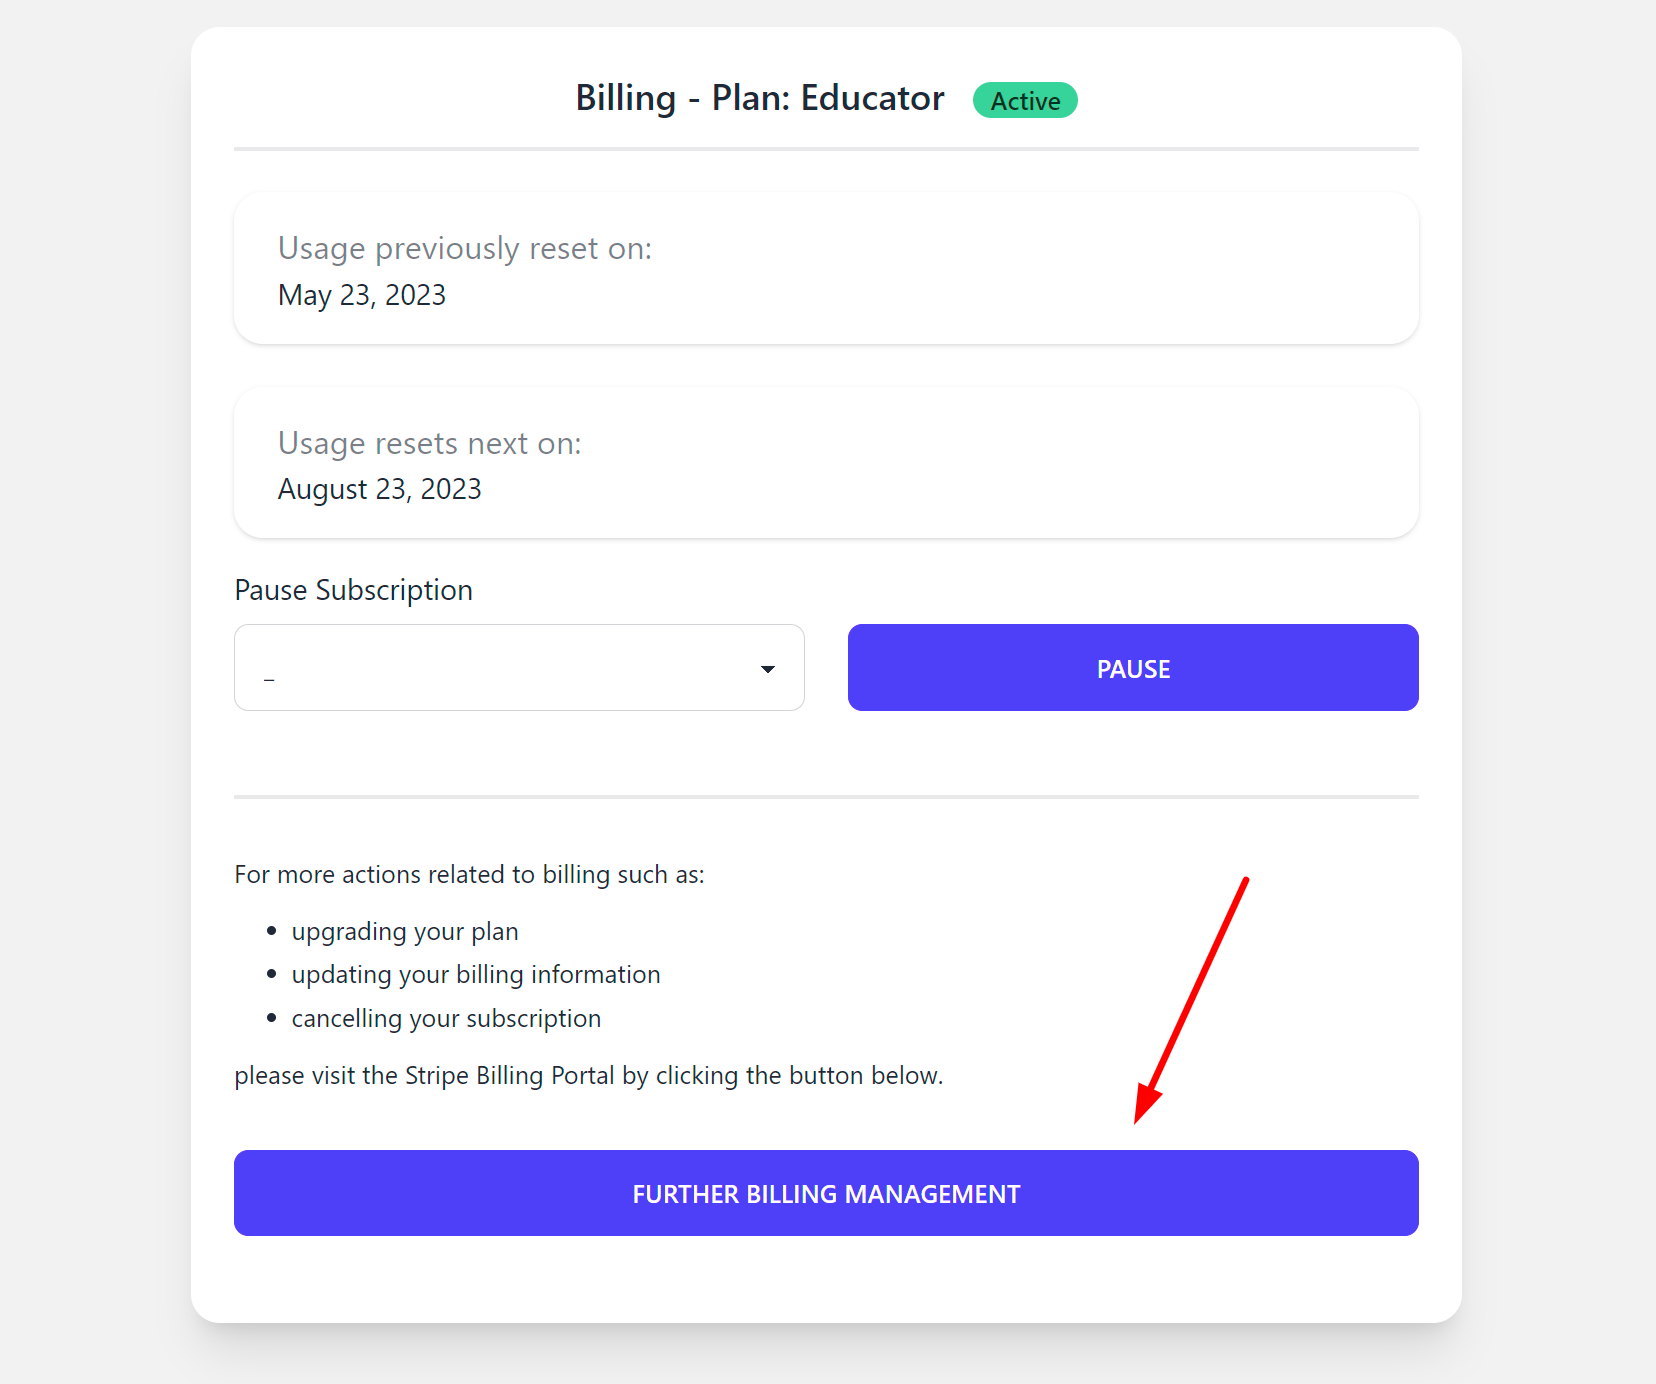Click the Stripe Billing Portal sentence
This screenshot has width=1656, height=1384.
589,1075
